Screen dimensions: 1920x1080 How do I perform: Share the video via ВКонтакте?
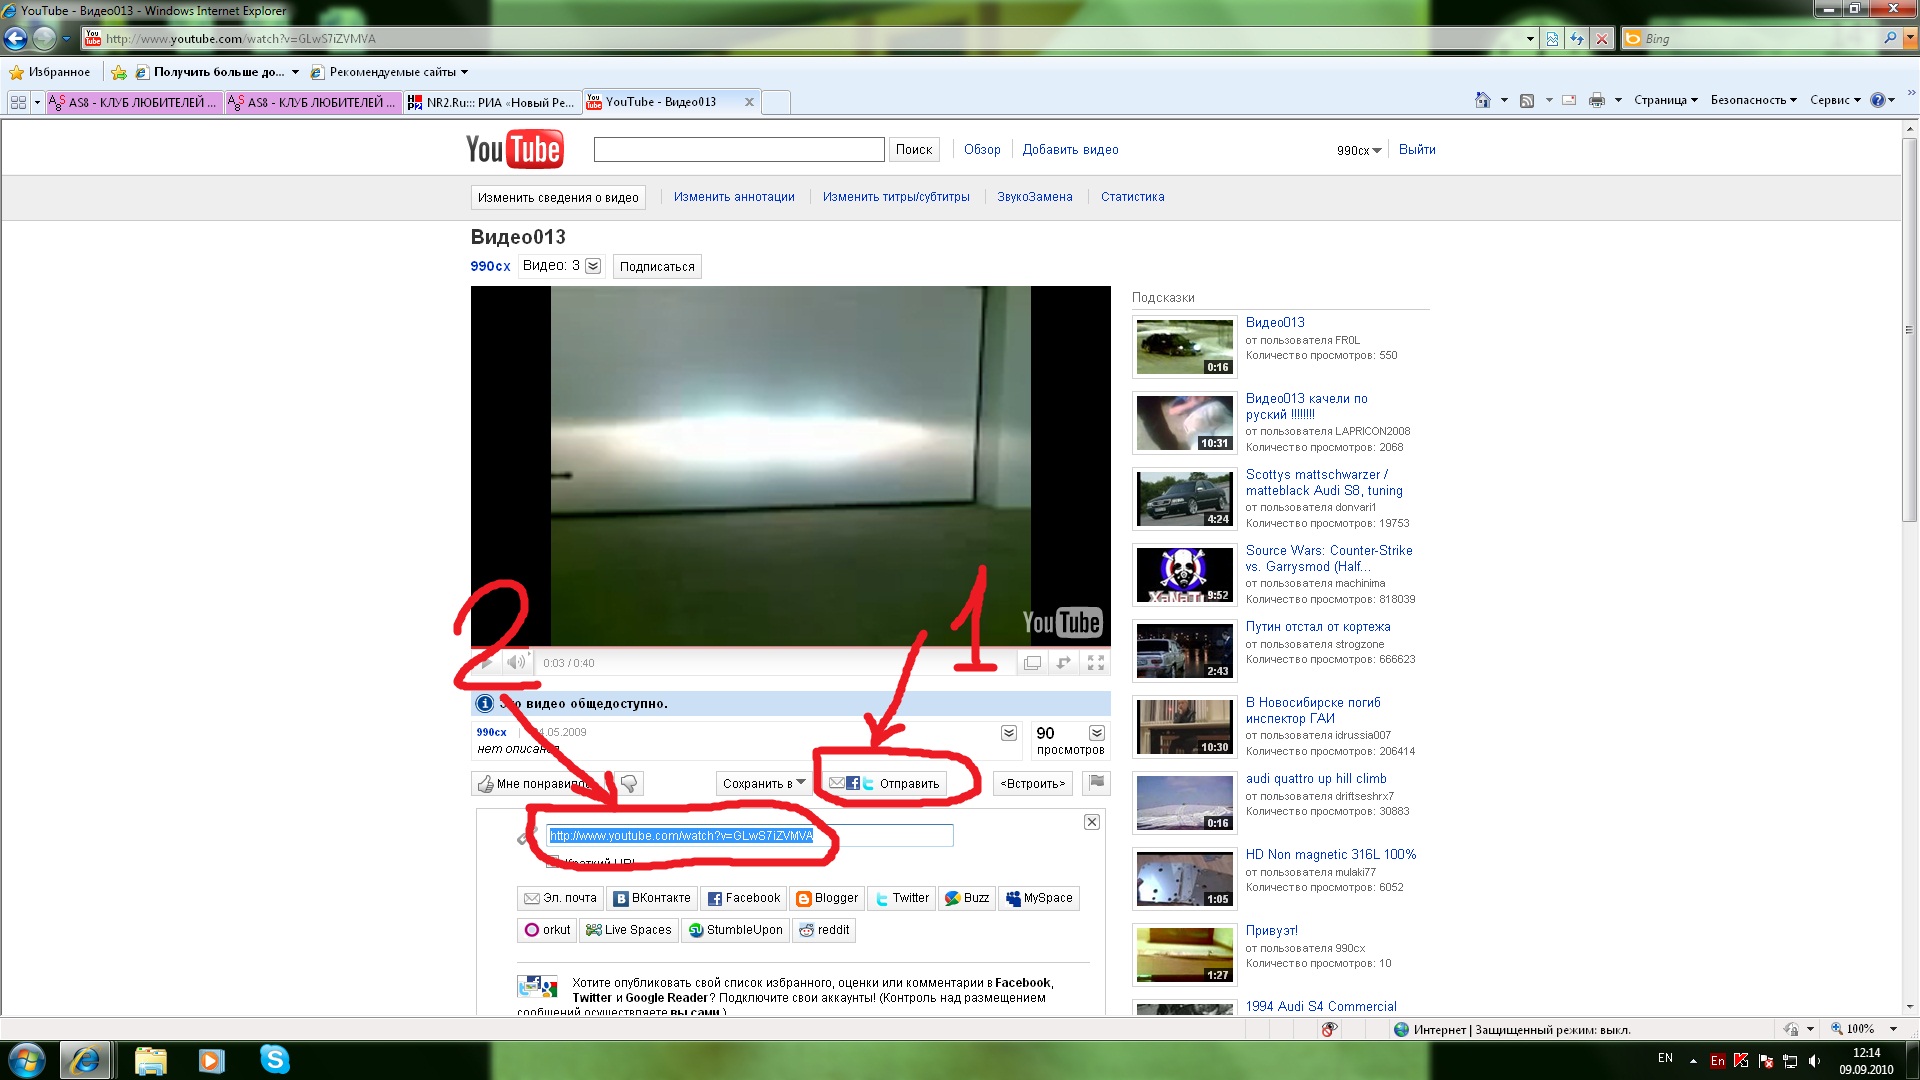pos(651,898)
